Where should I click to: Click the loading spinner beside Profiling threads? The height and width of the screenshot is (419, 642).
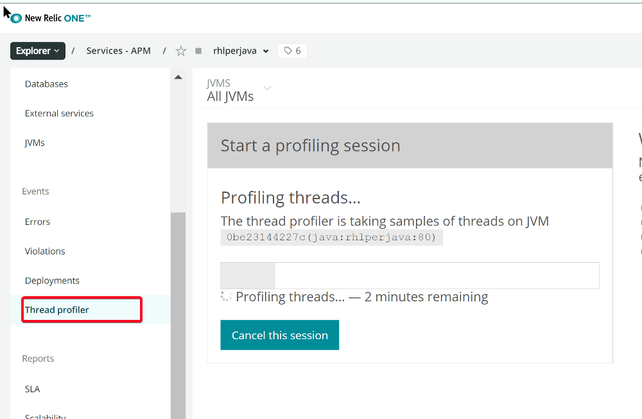click(226, 296)
